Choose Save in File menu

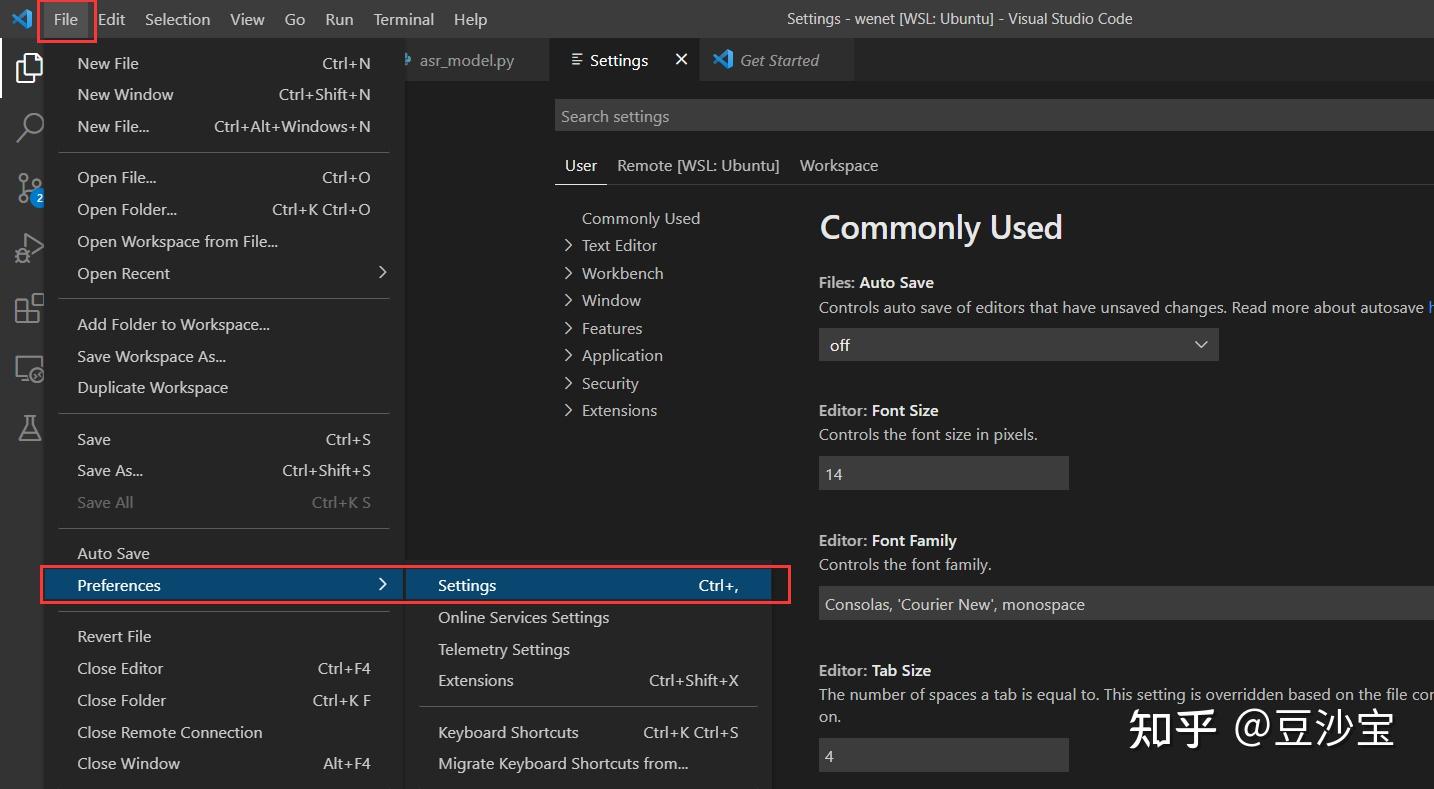pos(224,439)
